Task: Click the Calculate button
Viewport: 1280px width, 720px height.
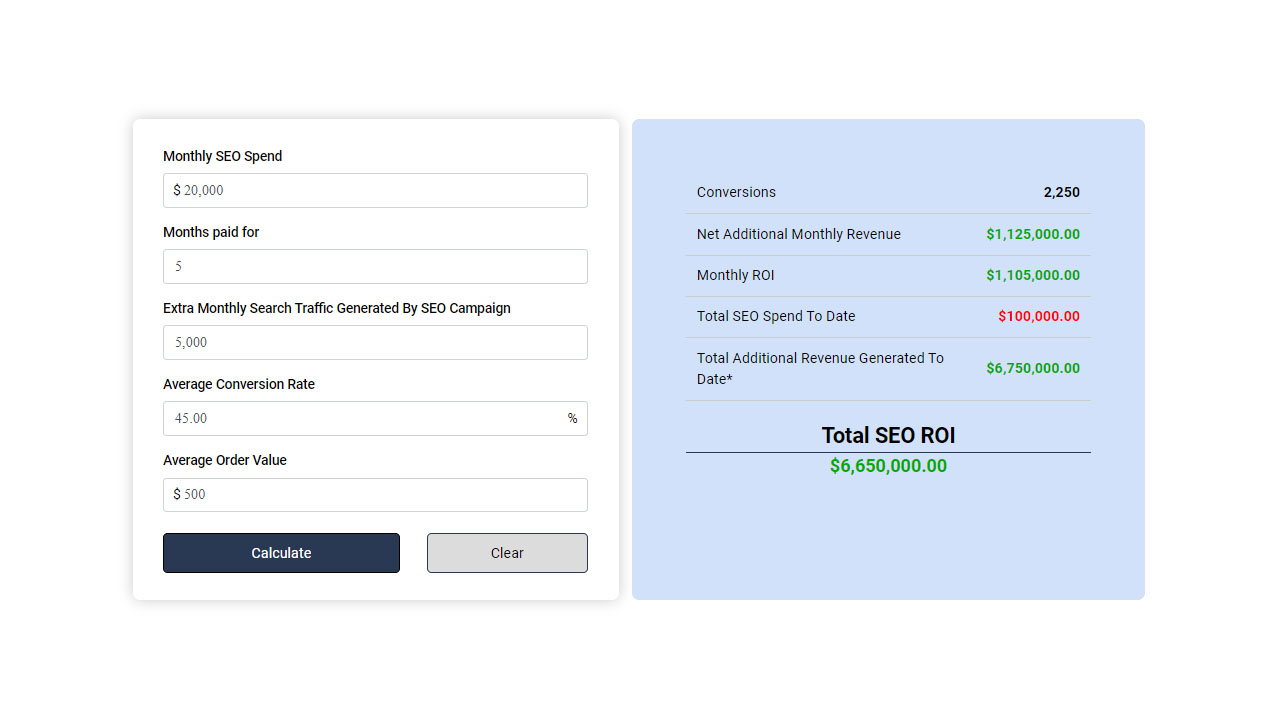Action: (281, 553)
